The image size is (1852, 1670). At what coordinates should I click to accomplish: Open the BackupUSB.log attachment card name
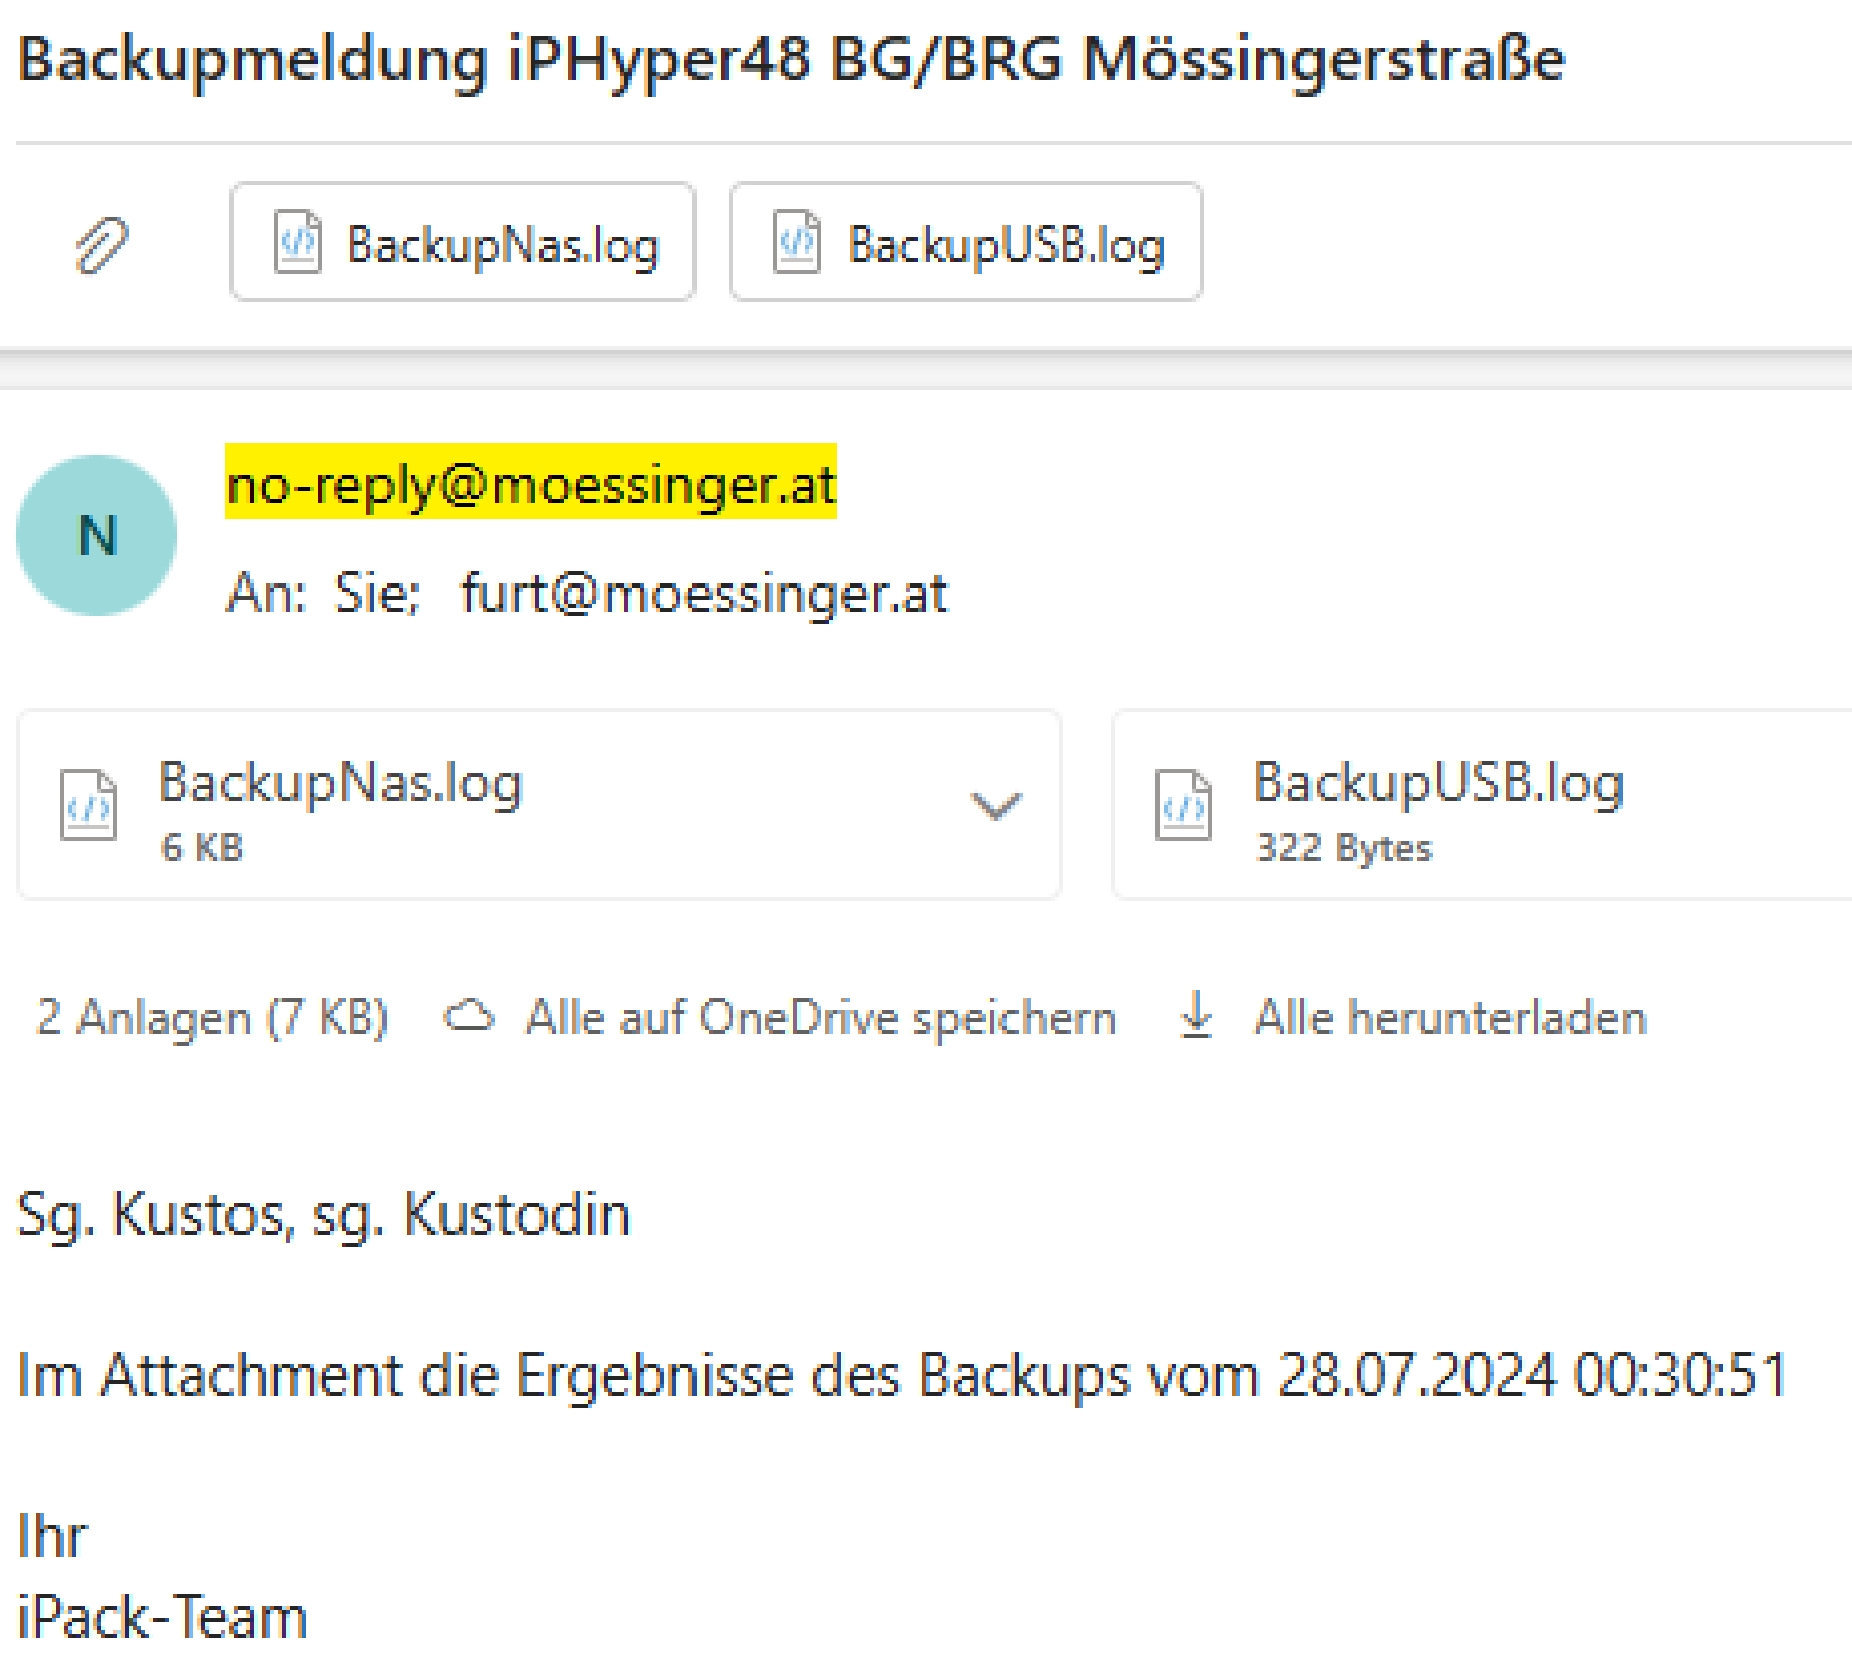pyautogui.click(x=1438, y=783)
